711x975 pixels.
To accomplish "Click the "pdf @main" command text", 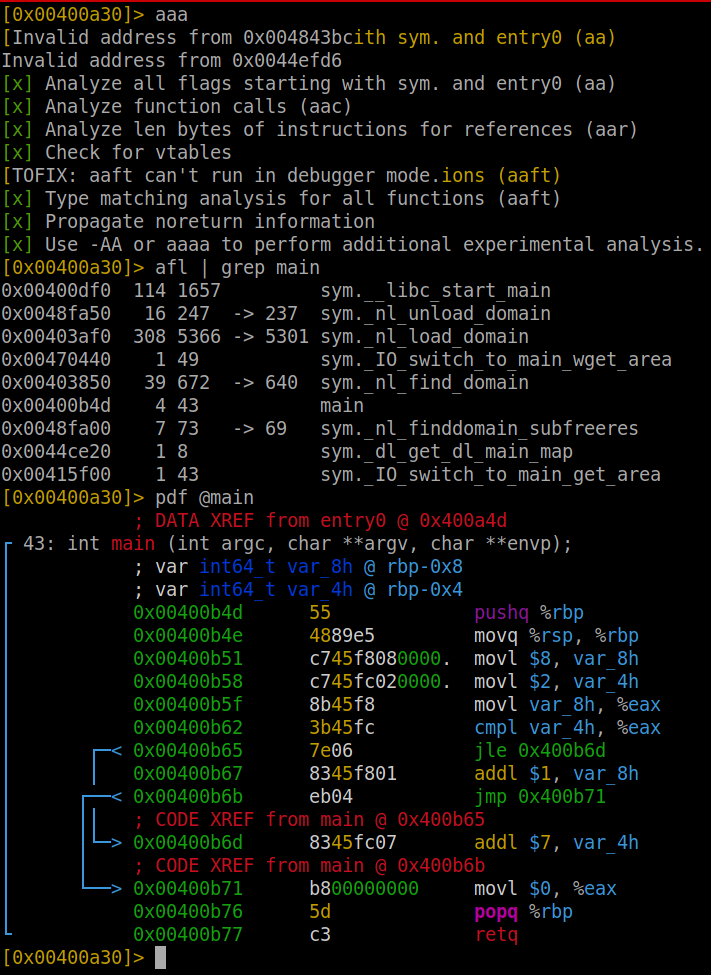I will pyautogui.click(x=204, y=498).
